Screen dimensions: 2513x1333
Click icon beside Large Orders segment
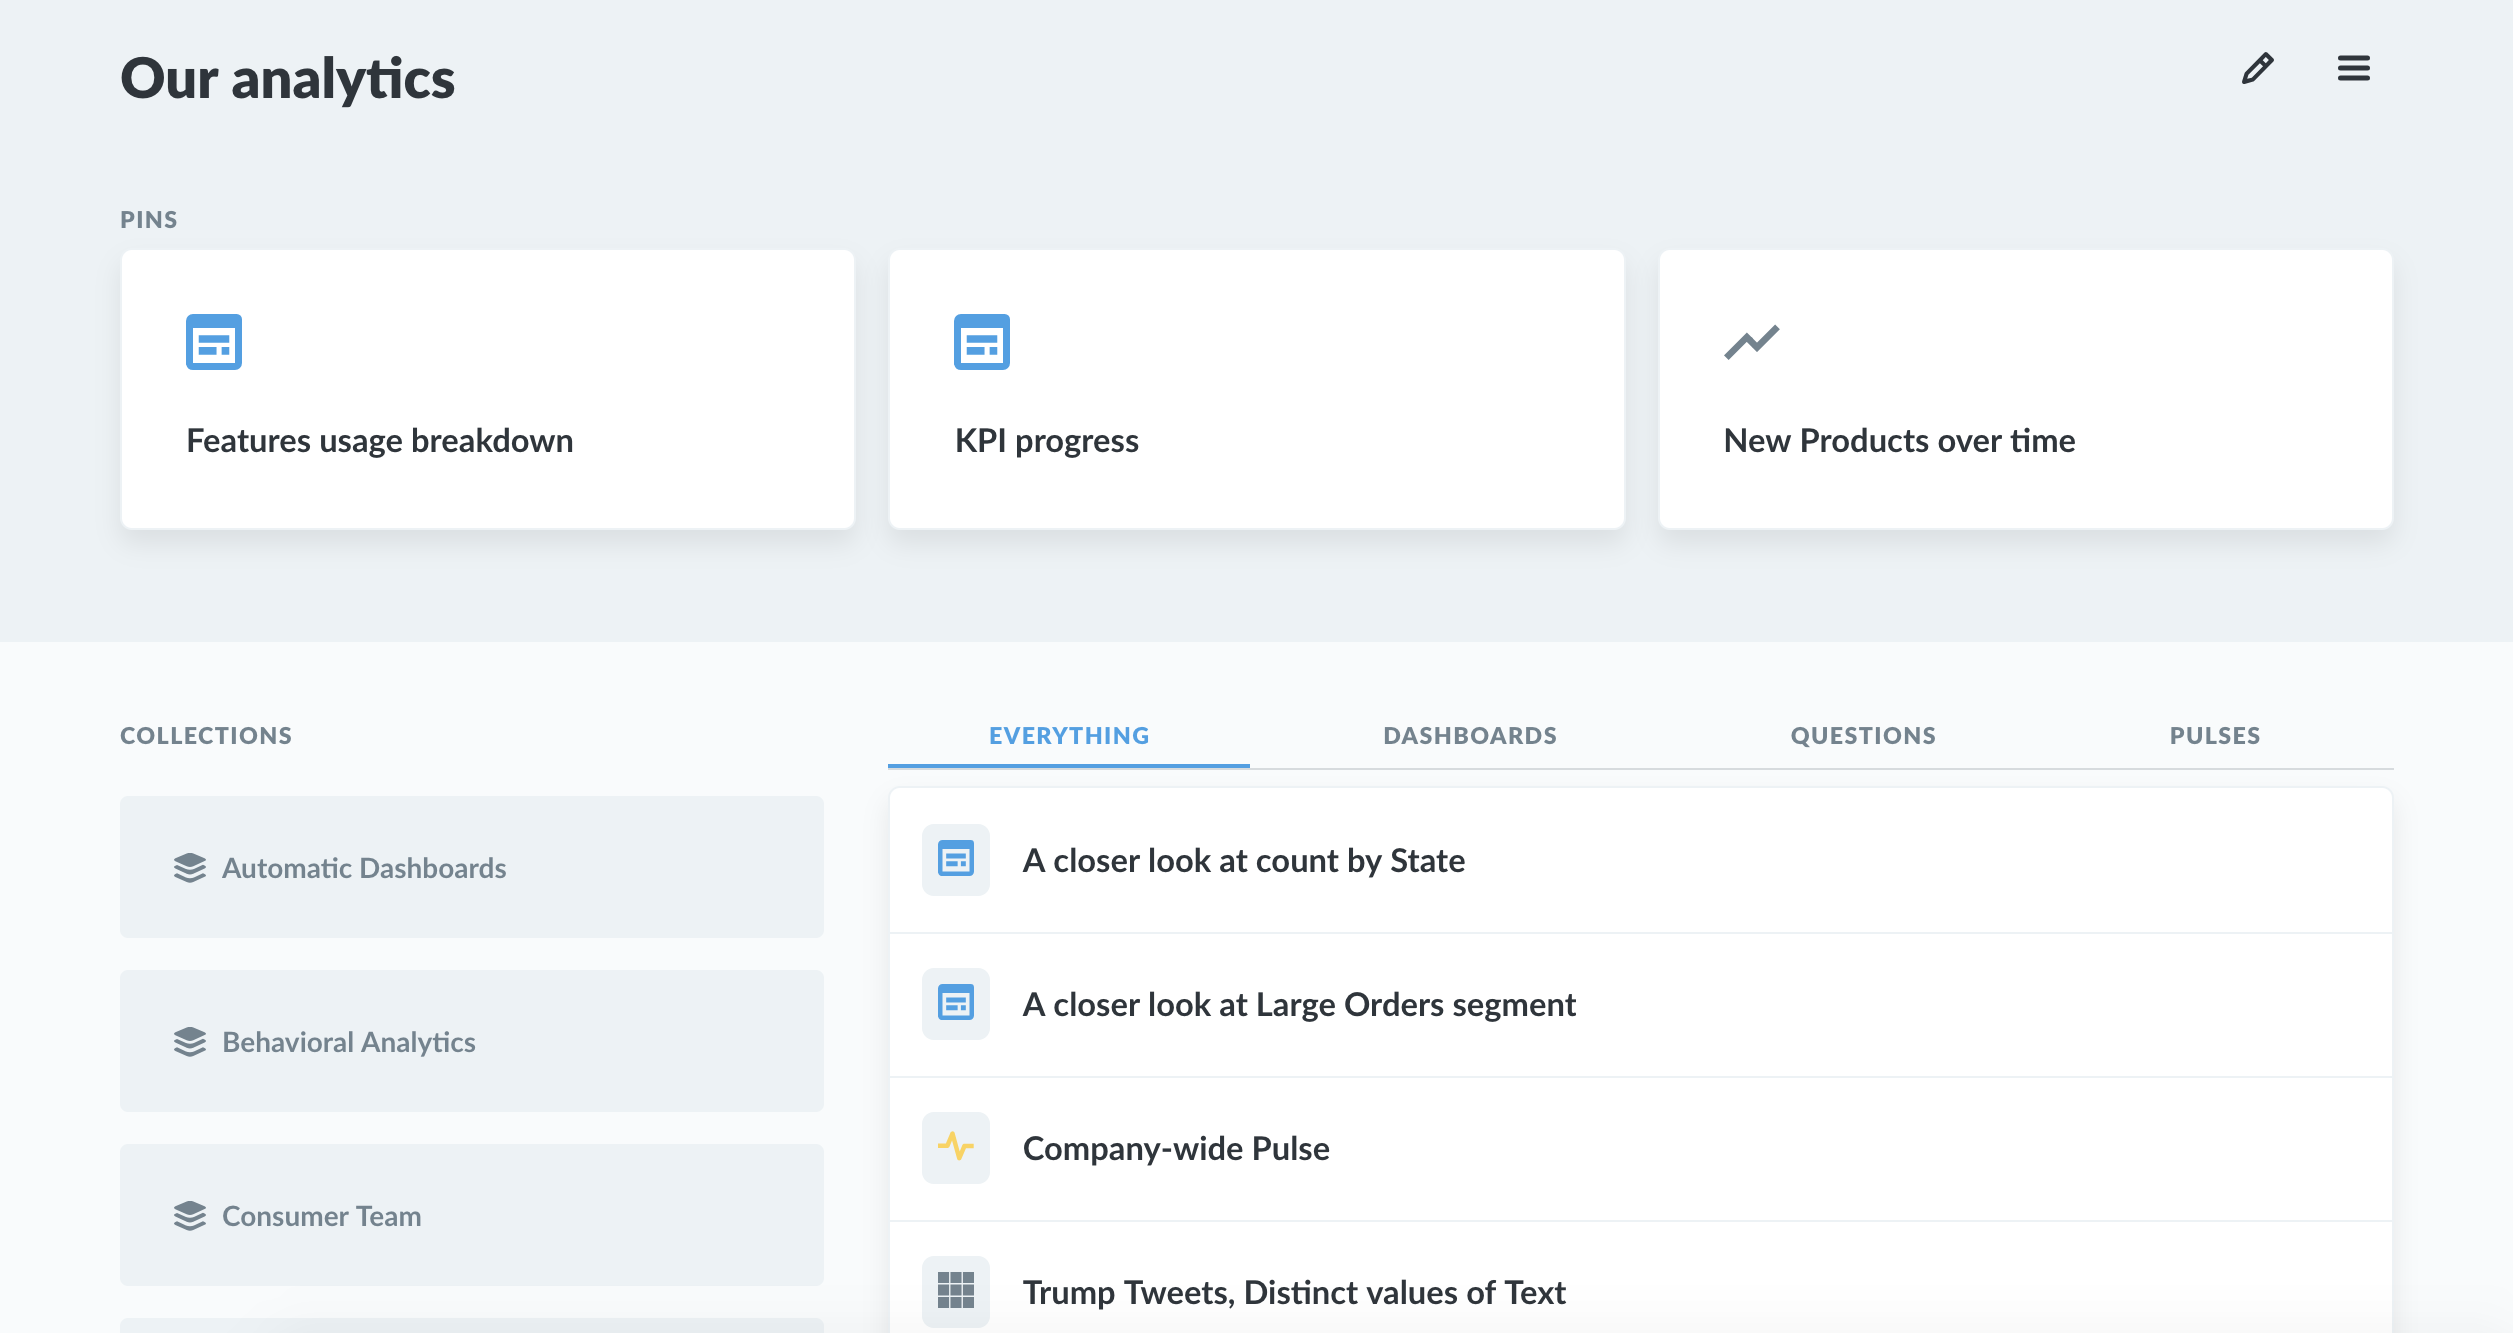click(x=955, y=1003)
